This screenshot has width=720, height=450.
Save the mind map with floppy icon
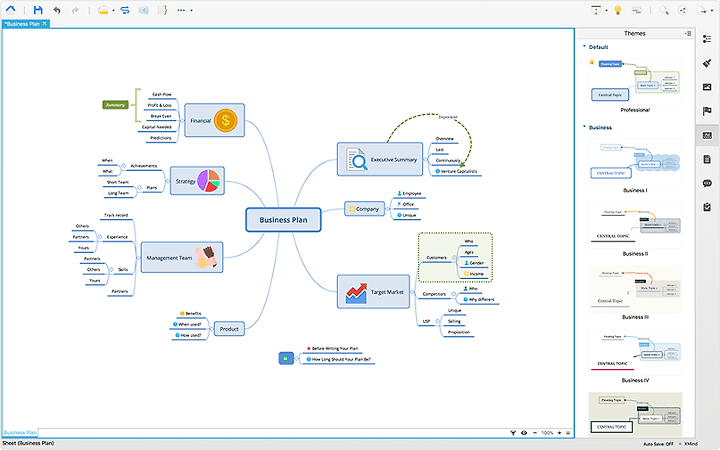point(38,10)
